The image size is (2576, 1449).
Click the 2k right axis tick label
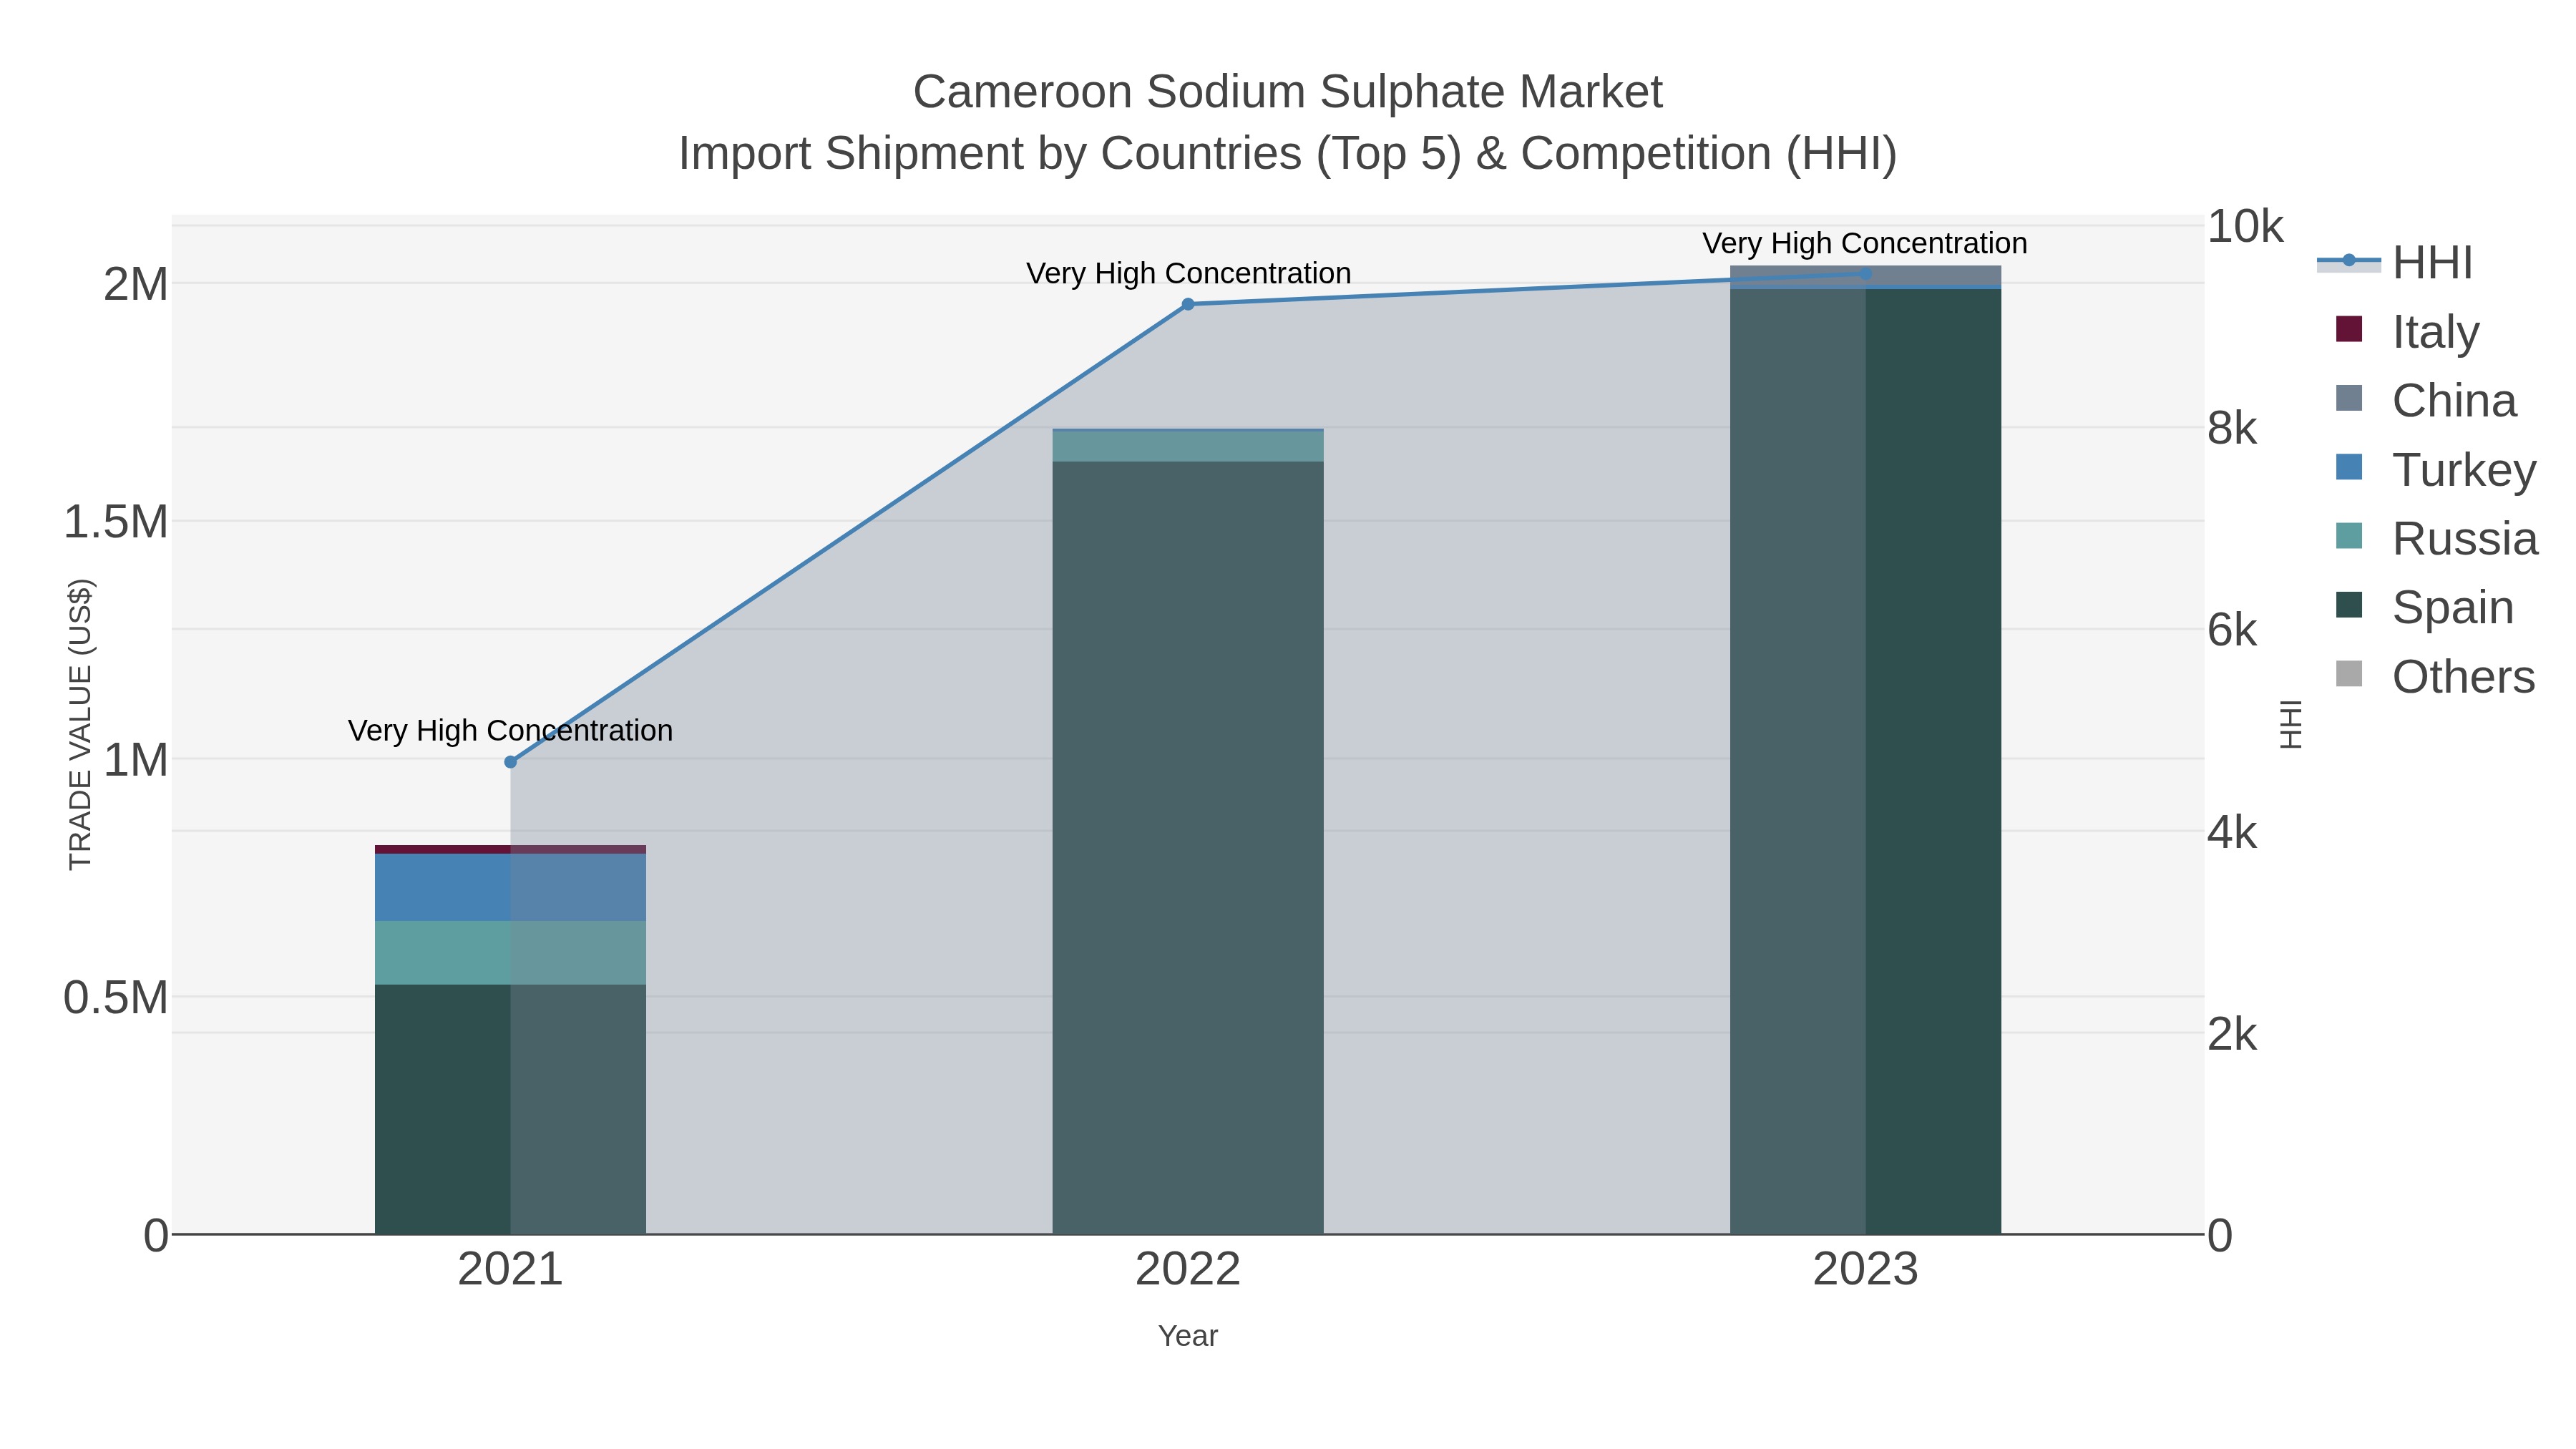[2232, 1034]
